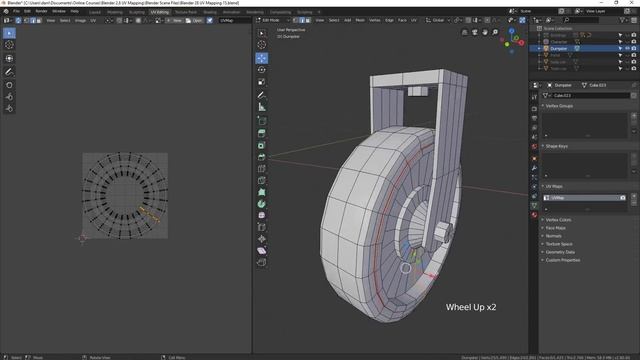Viewport: 640px width, 360px height.
Task: Select the Poly Build tool
Action: point(262,192)
